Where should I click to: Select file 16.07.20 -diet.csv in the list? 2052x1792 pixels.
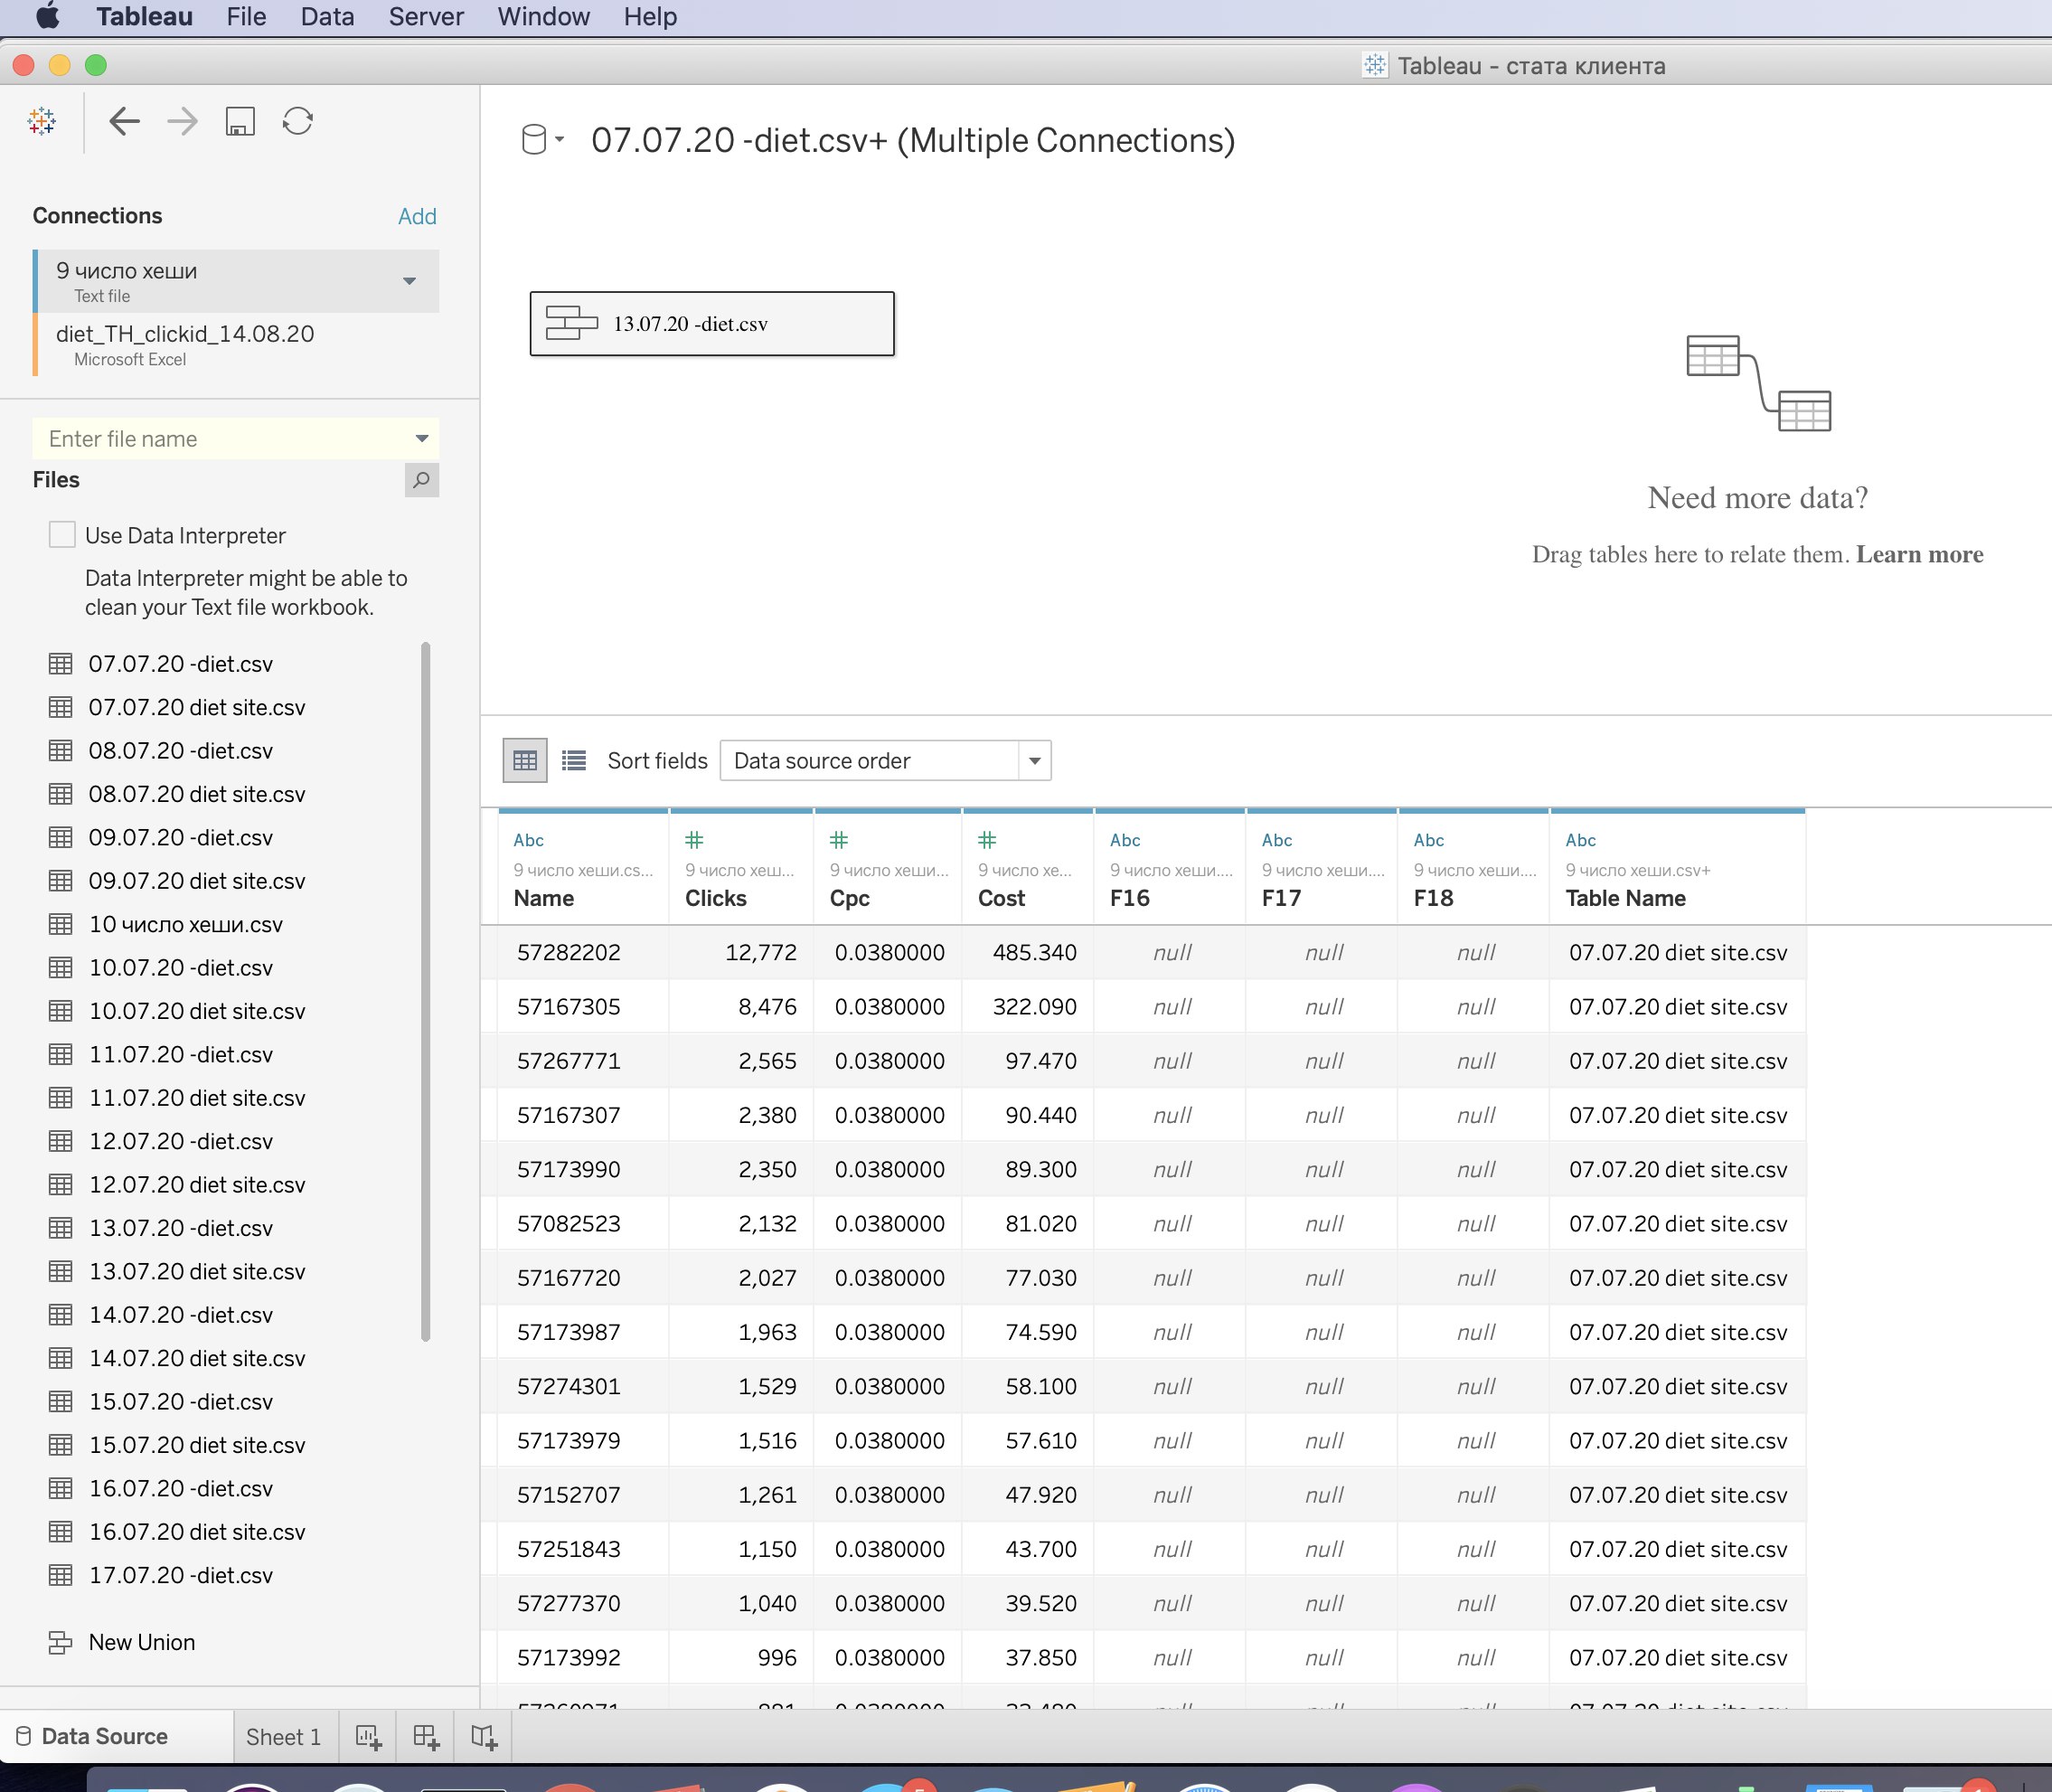coord(181,1488)
